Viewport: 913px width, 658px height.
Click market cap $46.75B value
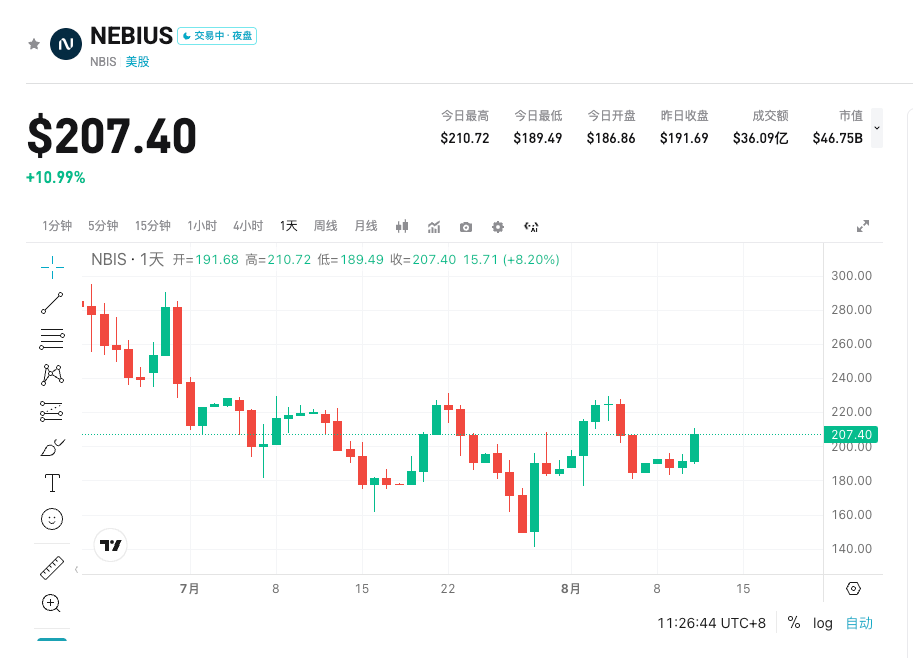coord(838,139)
